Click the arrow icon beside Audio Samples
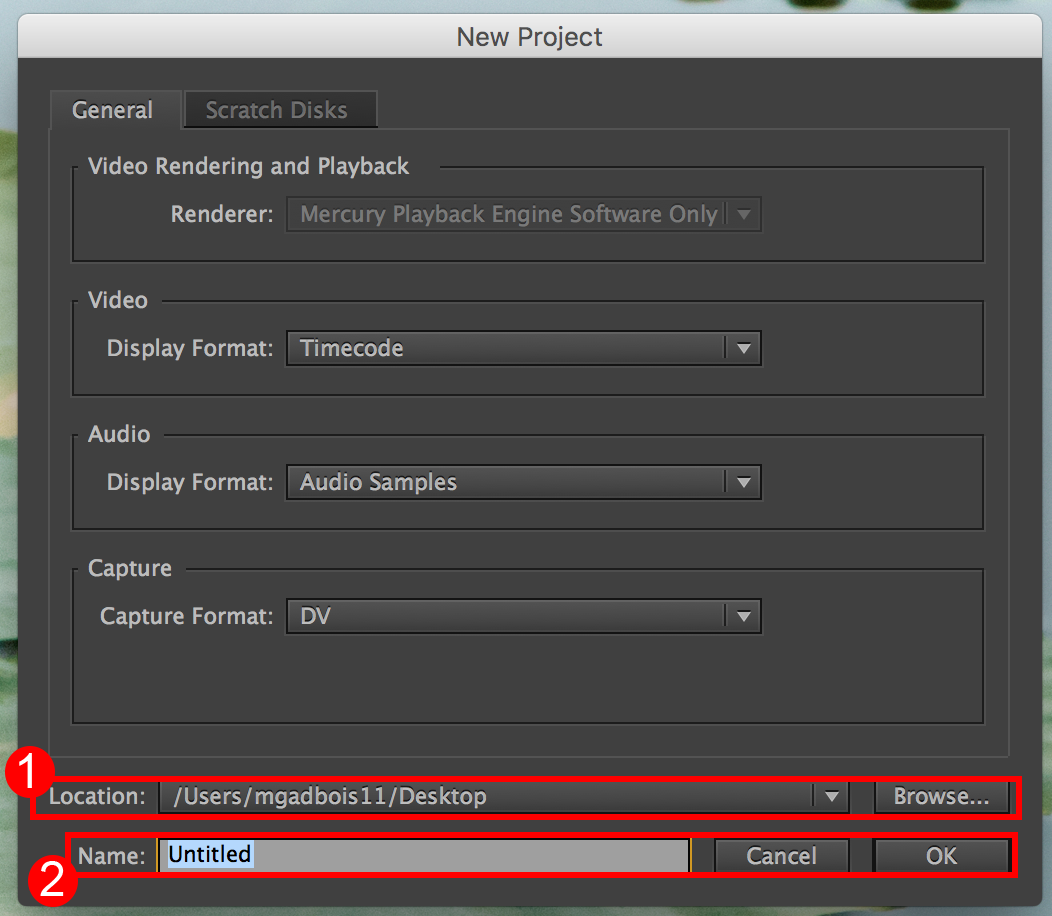 (743, 482)
